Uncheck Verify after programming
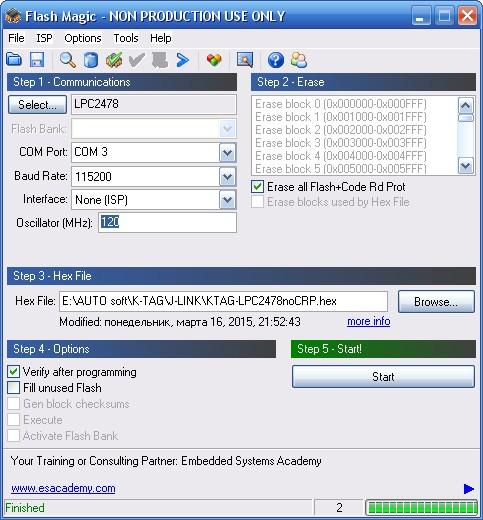483x520 pixels. (13, 372)
